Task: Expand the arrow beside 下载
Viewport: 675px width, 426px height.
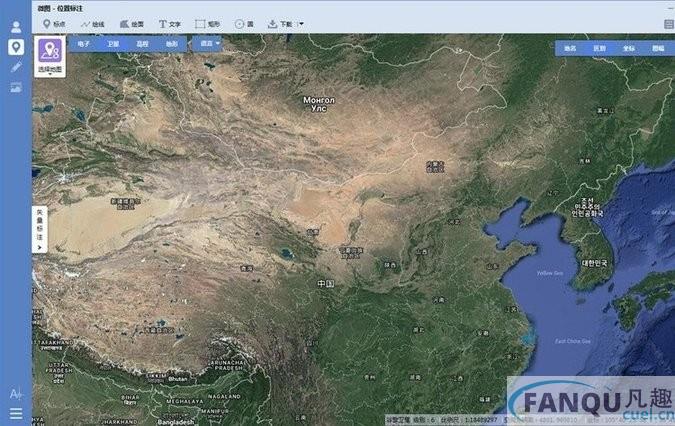Action: 301,24
